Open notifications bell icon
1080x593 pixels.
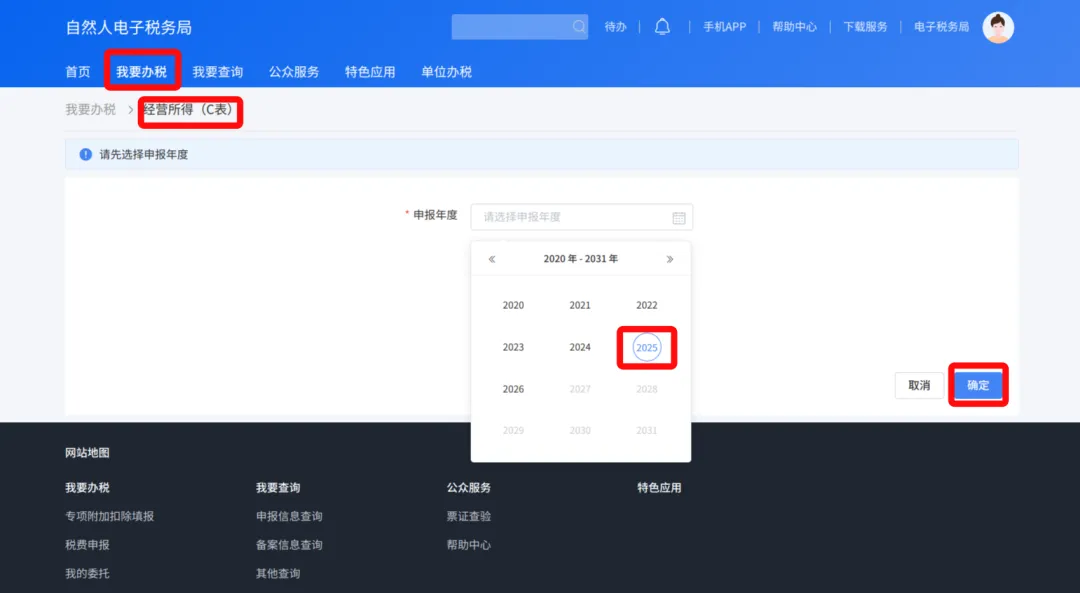point(662,27)
